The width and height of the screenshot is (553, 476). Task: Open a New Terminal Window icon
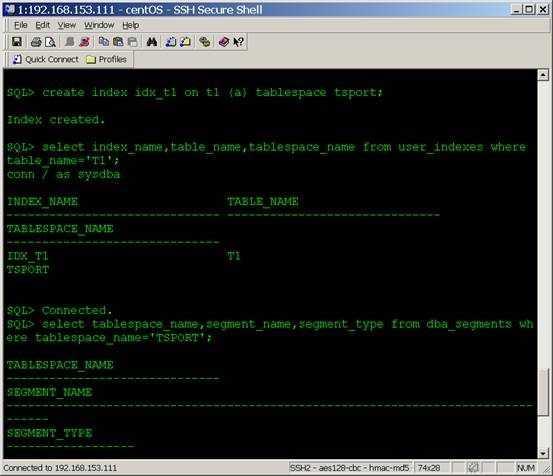click(x=171, y=42)
